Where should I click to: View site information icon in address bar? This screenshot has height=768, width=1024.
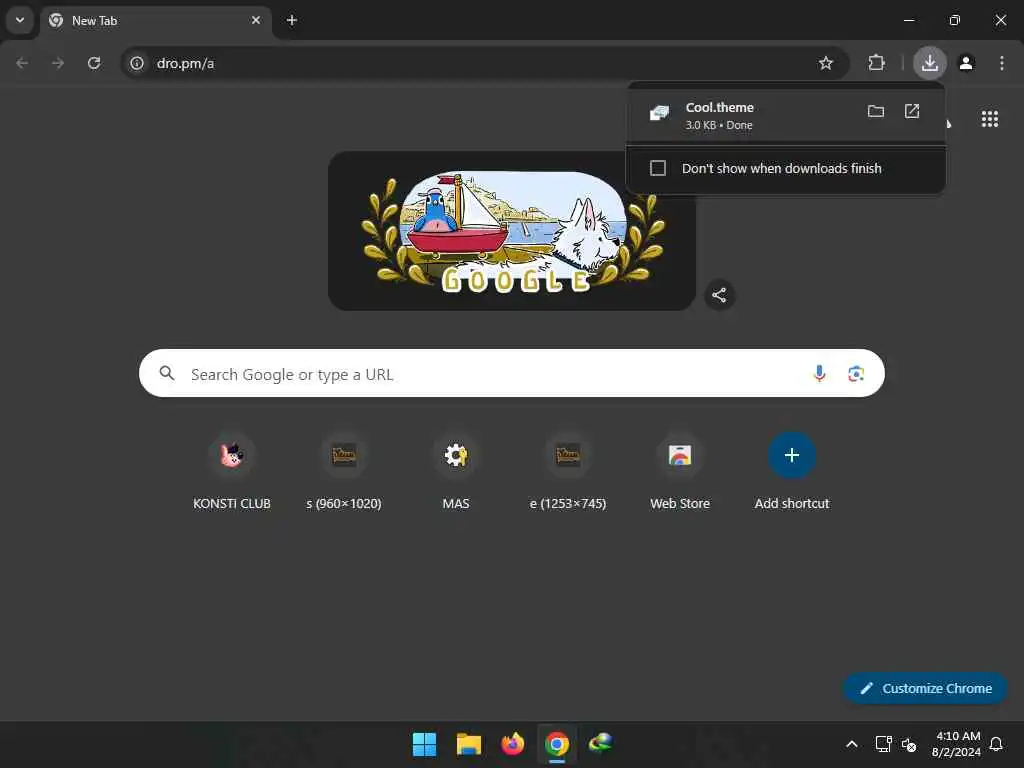point(136,63)
